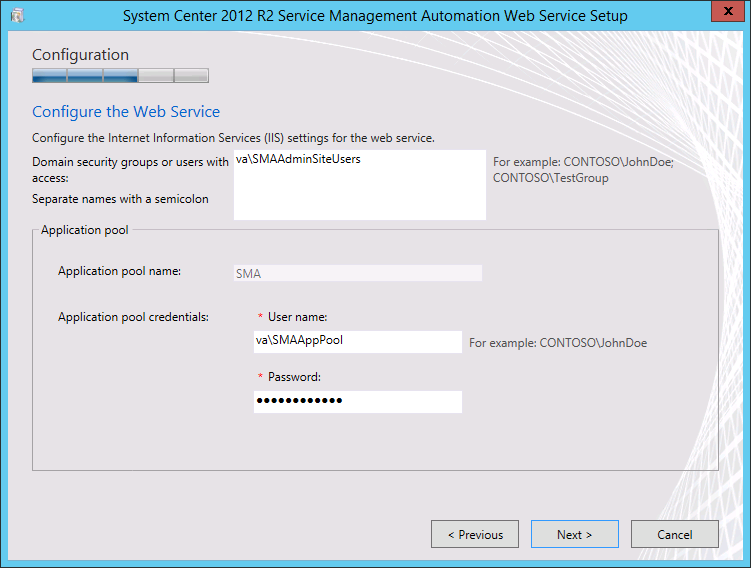751x568 pixels.
Task: Click the CONTOSO\TestGroup example text
Action: click(x=551, y=178)
